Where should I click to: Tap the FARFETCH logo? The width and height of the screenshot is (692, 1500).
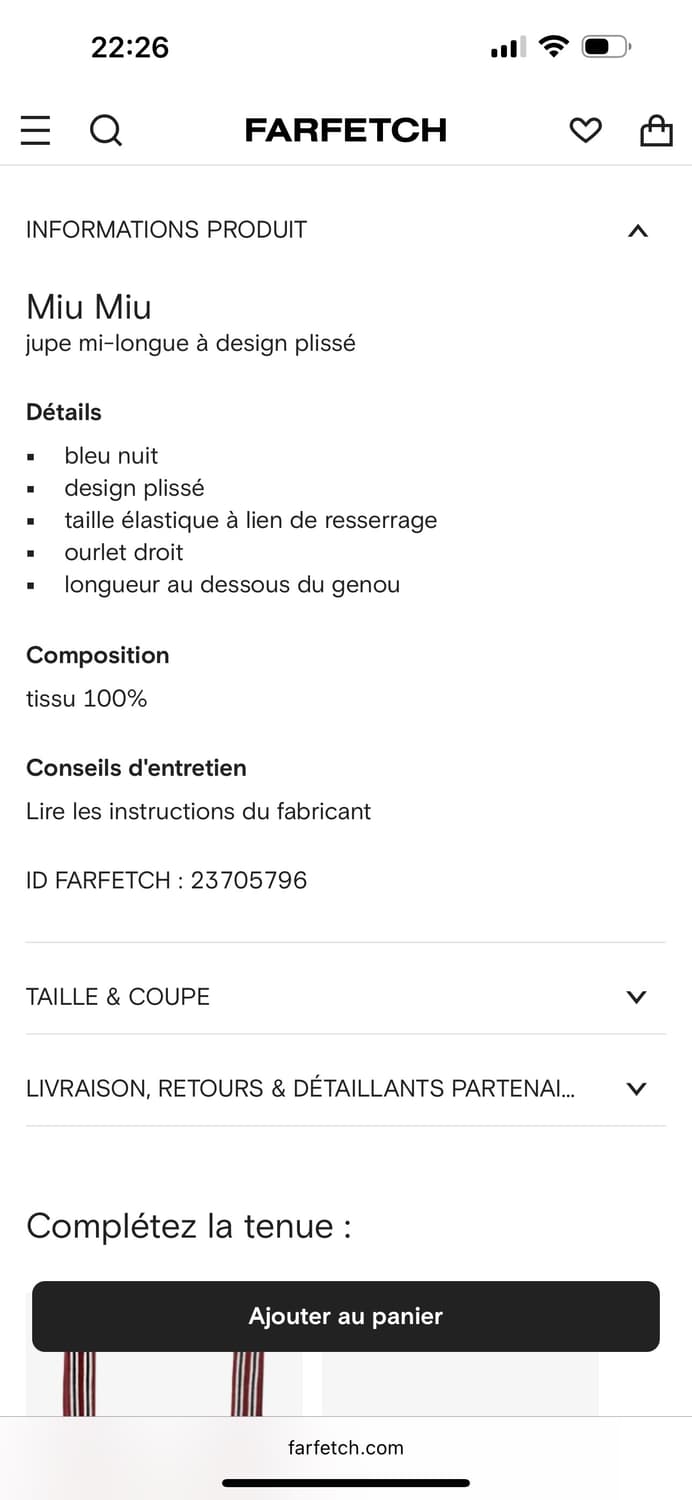tap(345, 130)
